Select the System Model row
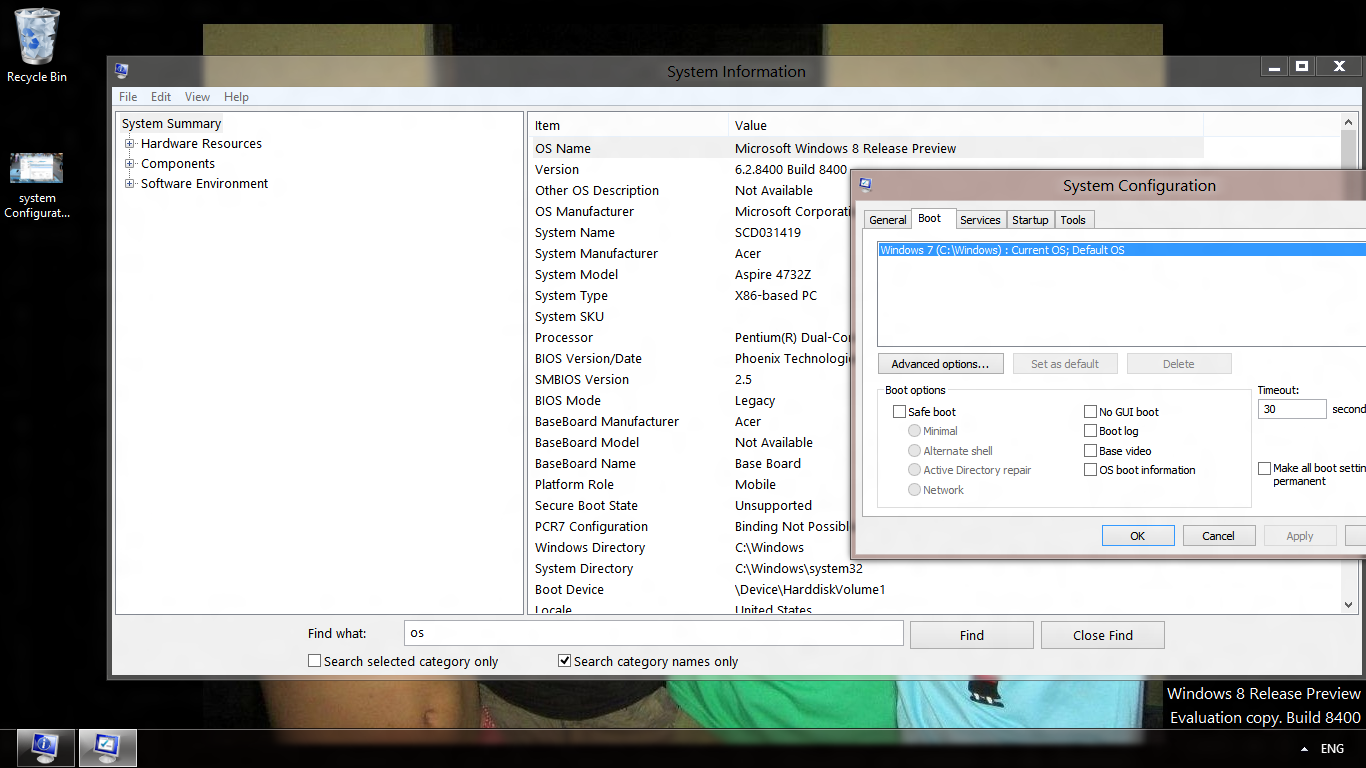 coord(690,274)
